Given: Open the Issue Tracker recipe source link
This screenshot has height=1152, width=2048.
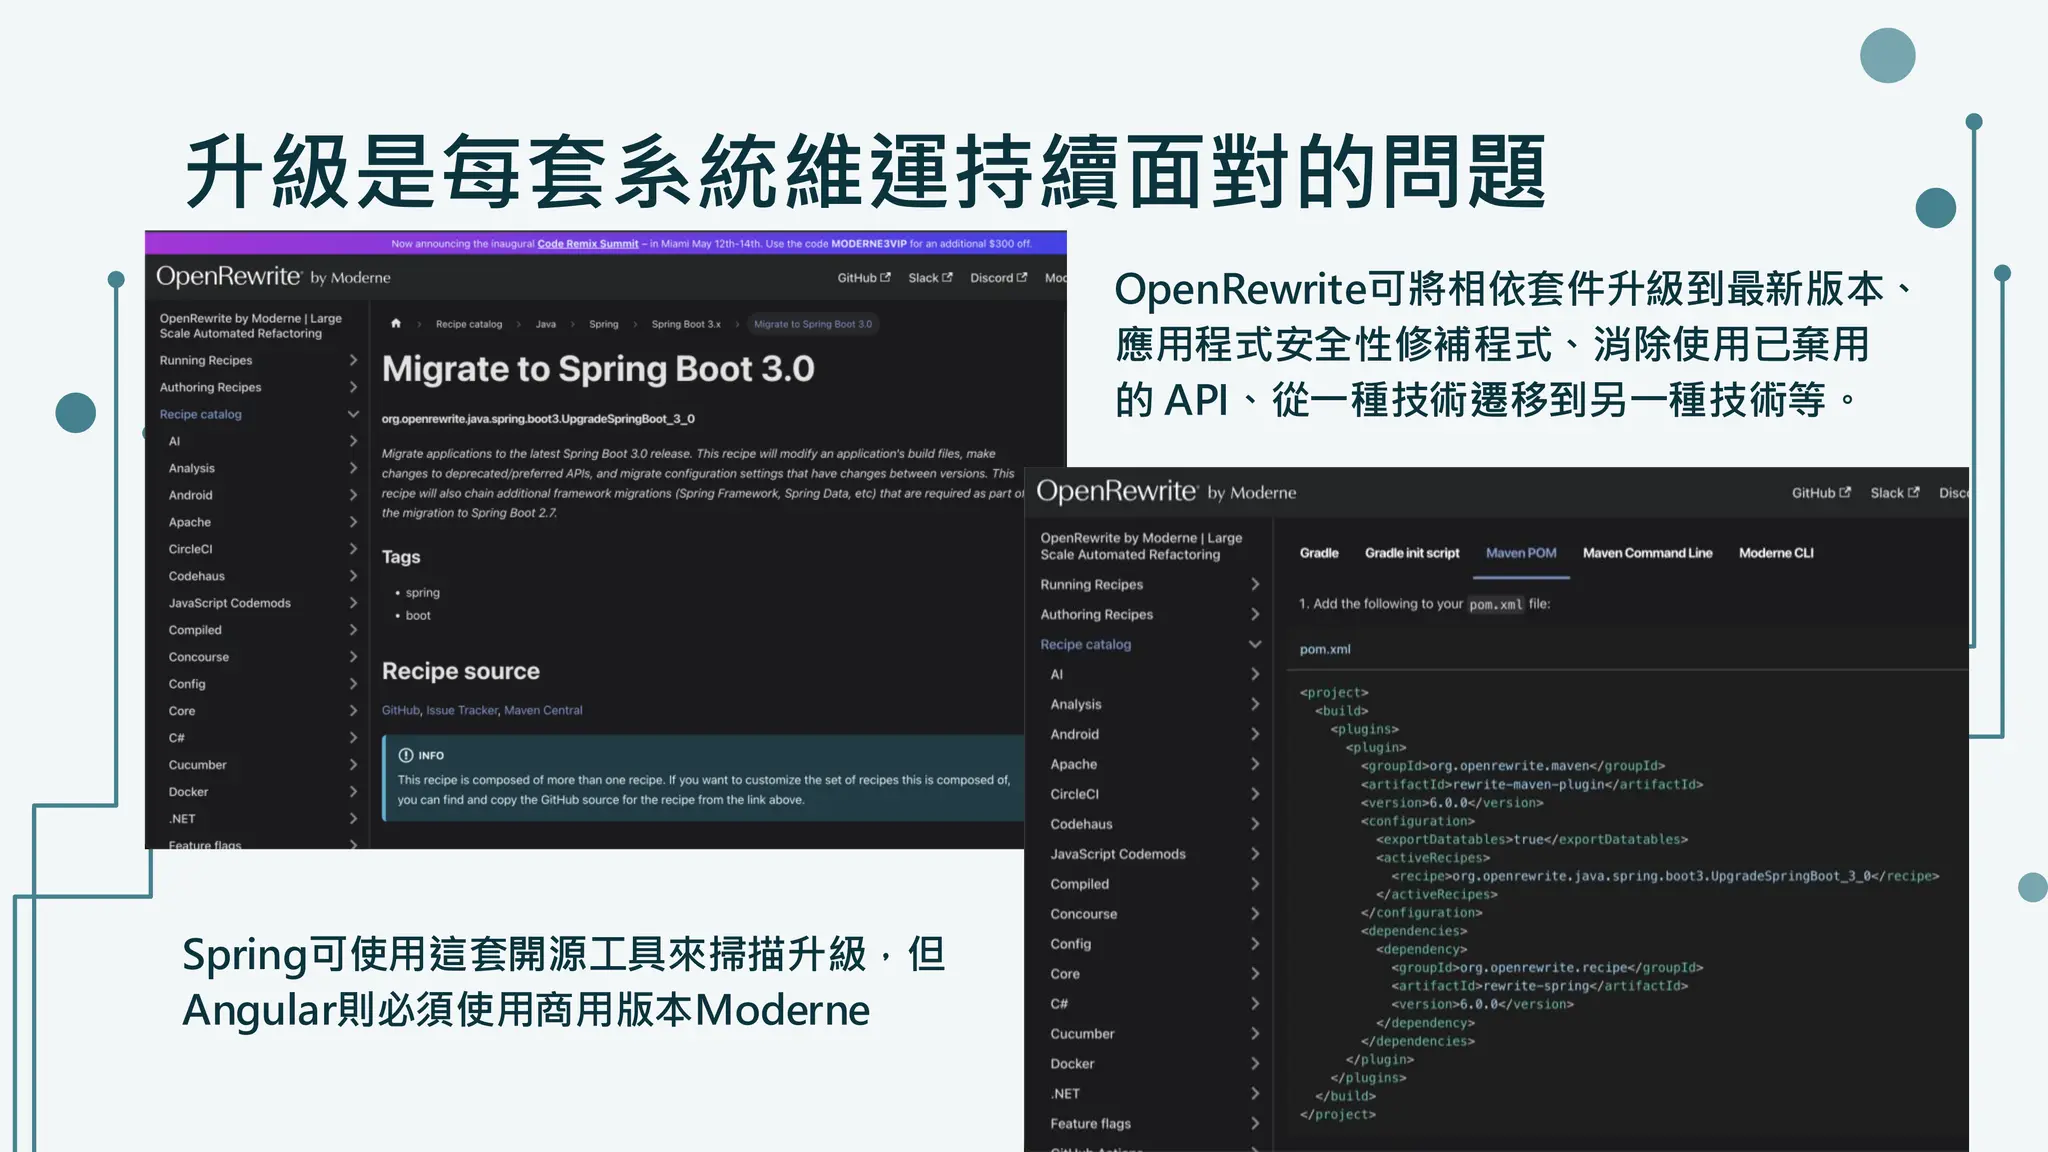Looking at the screenshot, I should [x=462, y=710].
